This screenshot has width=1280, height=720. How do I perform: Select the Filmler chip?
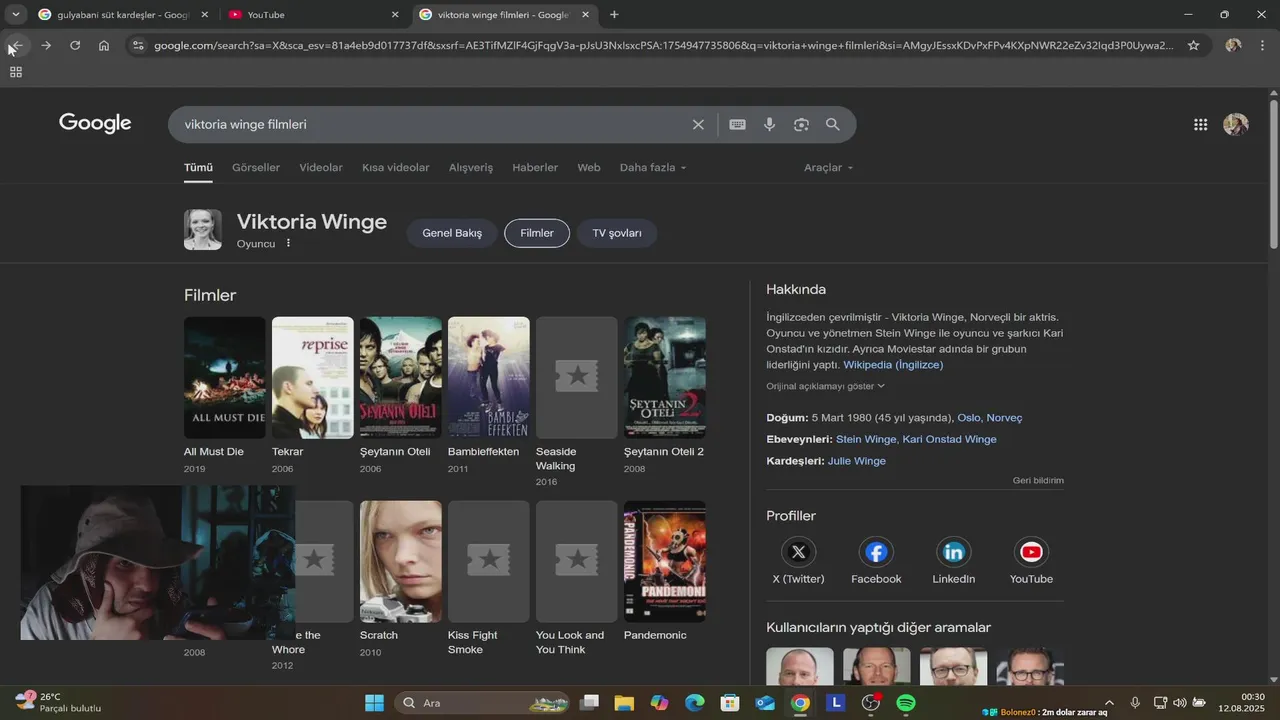pos(537,233)
